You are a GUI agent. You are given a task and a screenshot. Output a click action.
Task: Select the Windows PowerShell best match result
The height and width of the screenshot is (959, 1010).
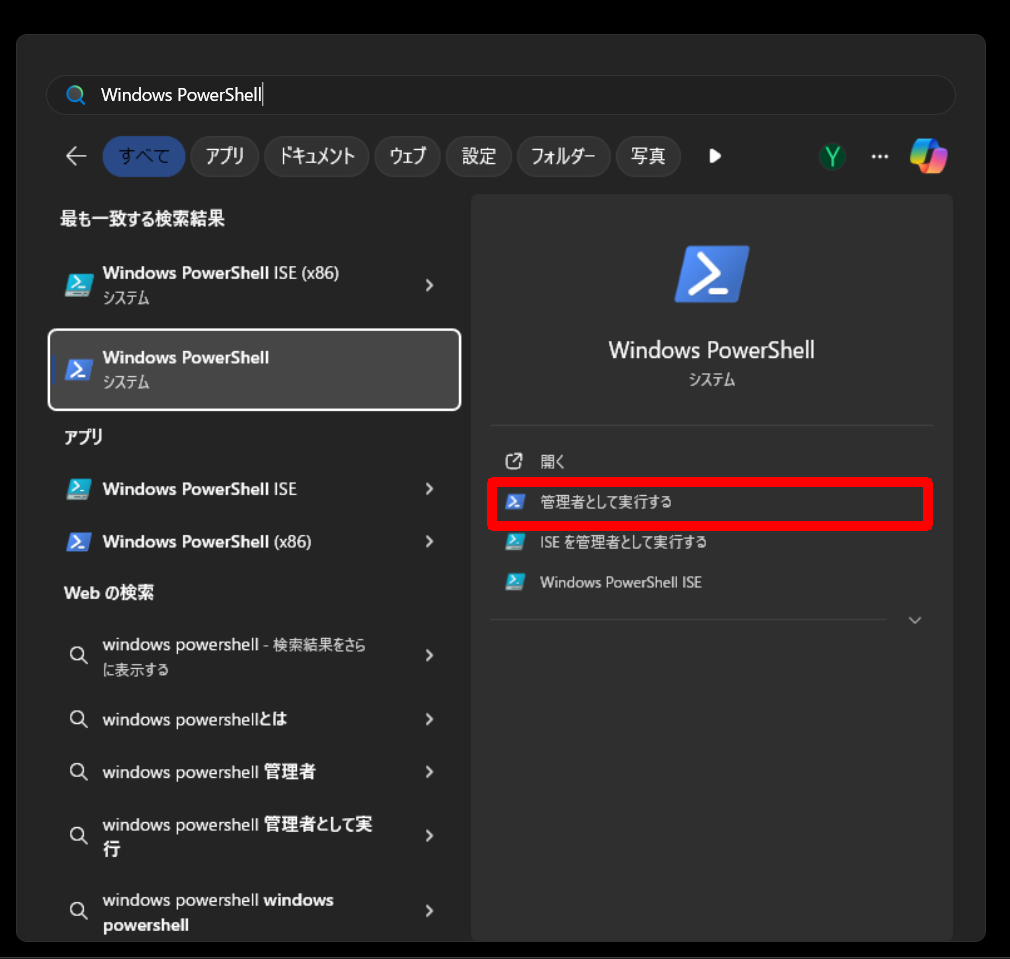point(254,370)
